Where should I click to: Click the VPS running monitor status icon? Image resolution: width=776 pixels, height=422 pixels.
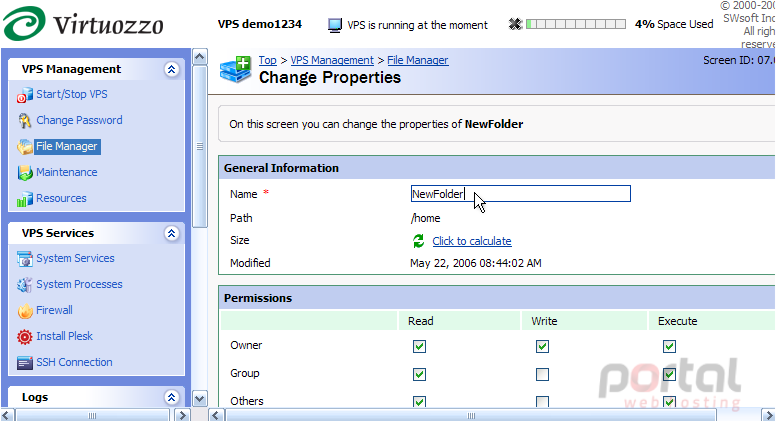point(335,25)
